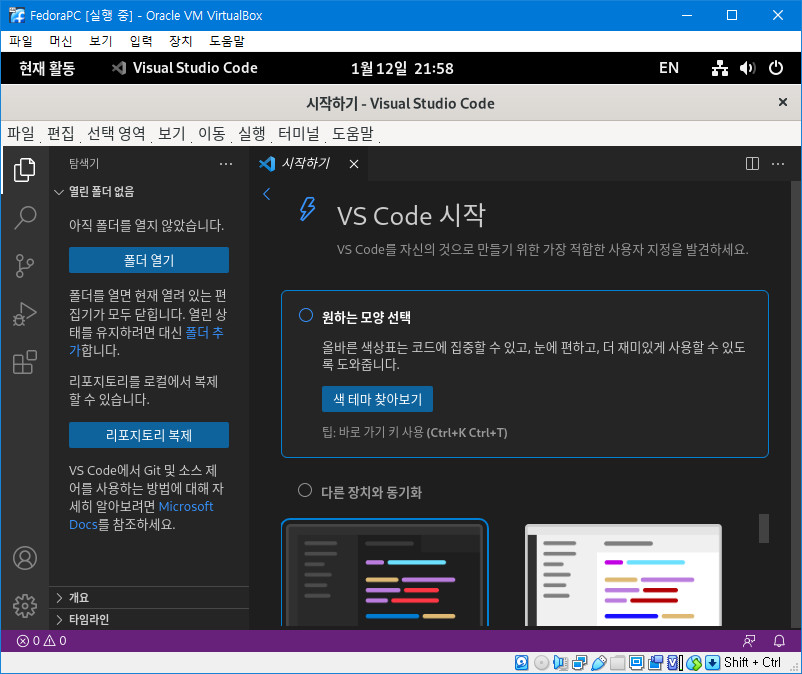Open the errors and warnings status item
Screen dimensions: 802x674
tap(41, 640)
